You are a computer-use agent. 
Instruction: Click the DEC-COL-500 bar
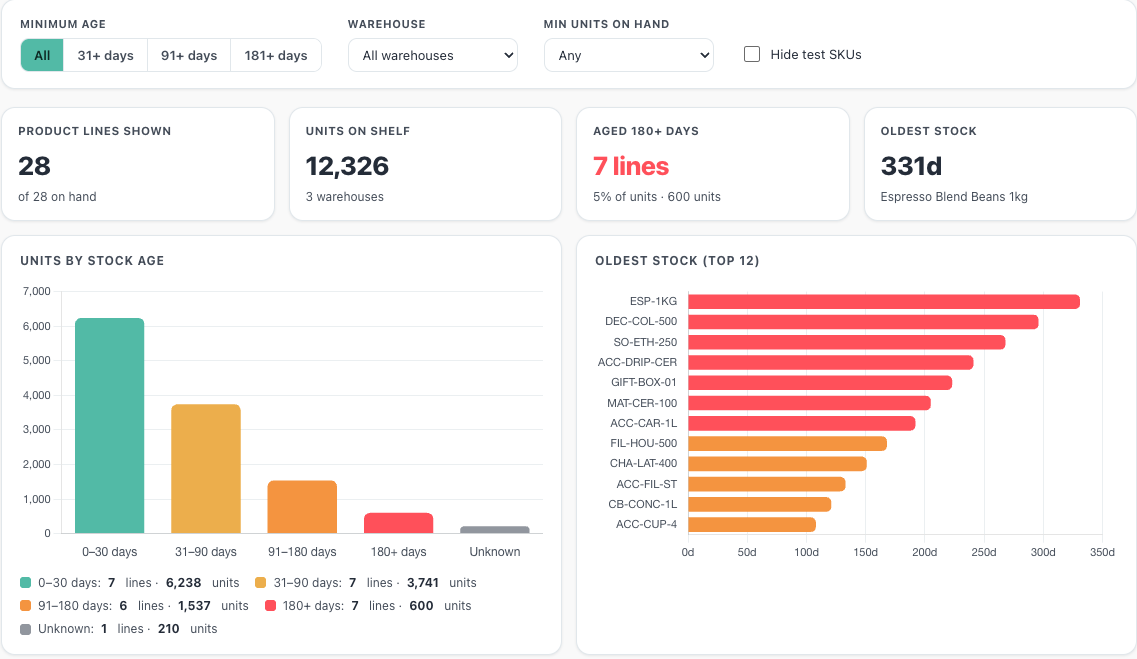point(863,322)
